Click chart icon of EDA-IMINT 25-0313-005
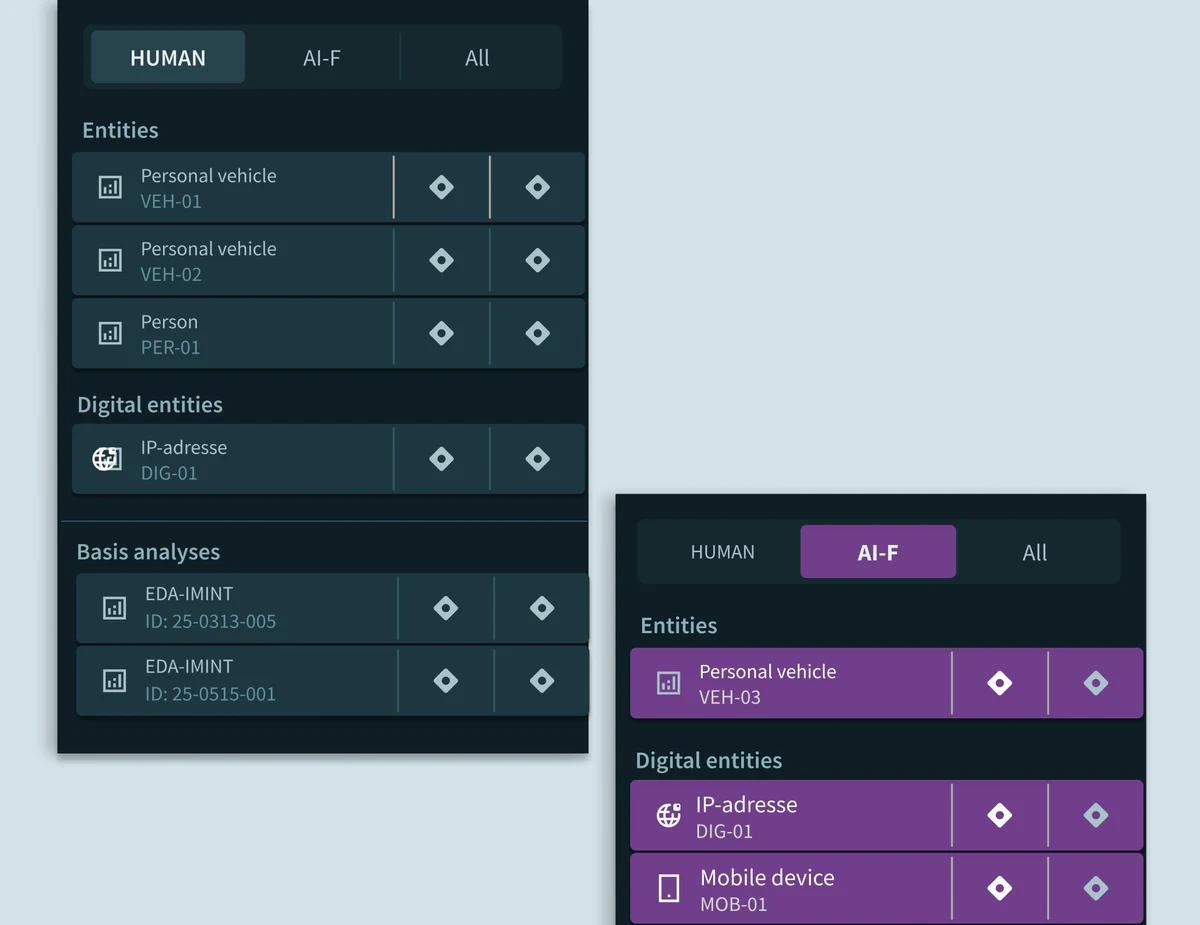 tap(114, 607)
